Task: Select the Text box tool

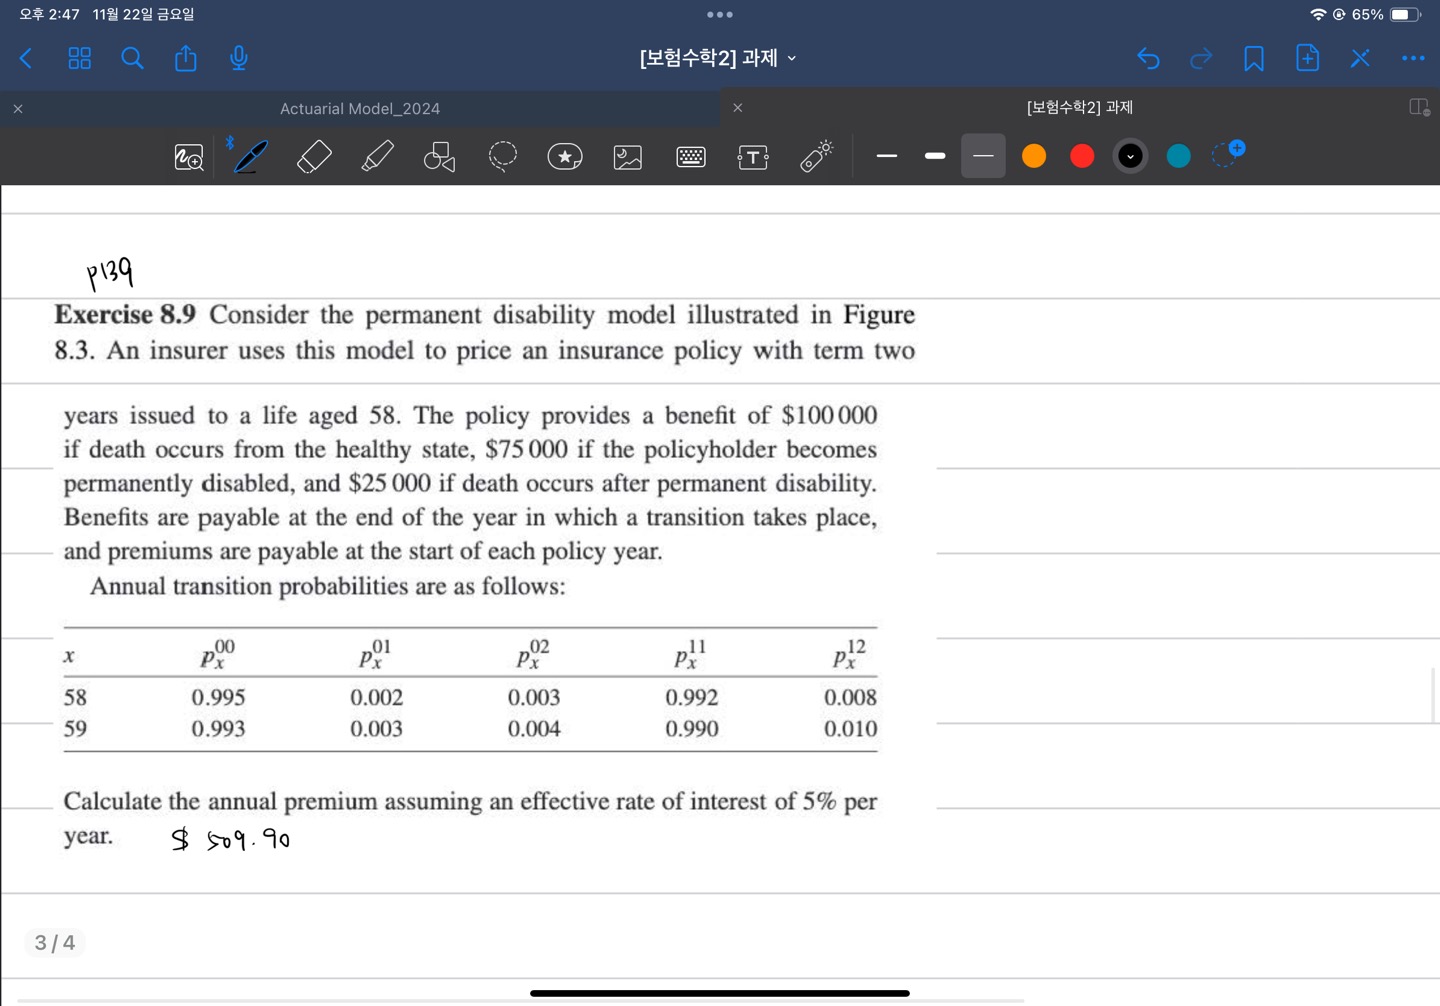Action: click(753, 157)
